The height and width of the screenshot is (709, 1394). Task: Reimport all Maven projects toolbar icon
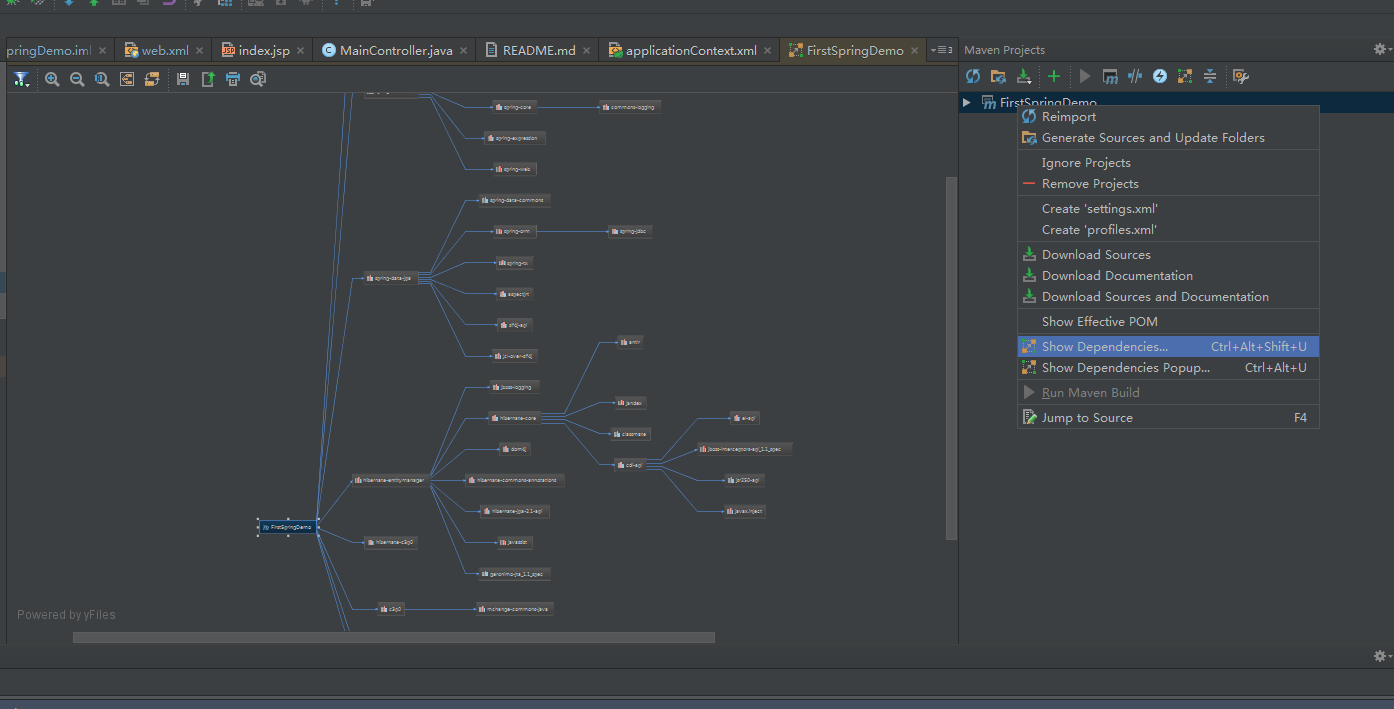(x=972, y=76)
